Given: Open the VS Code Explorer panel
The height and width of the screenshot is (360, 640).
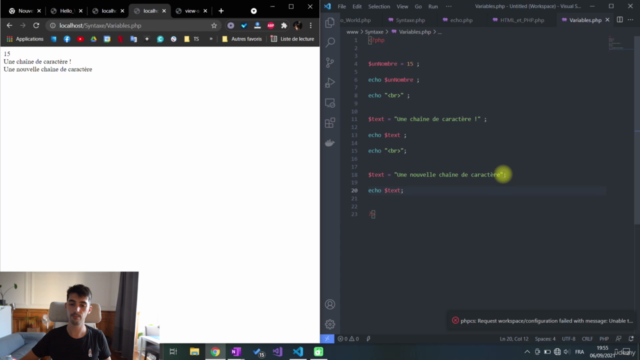Looking at the screenshot, I should click(330, 22).
